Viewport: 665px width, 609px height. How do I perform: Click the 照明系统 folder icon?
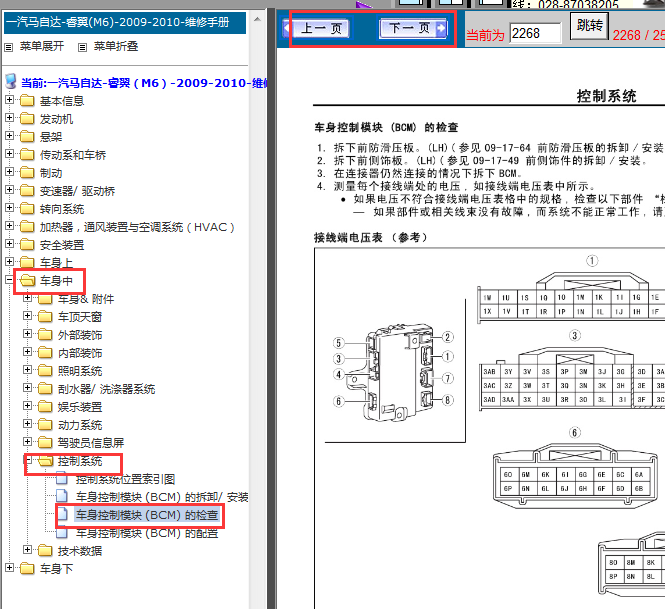click(x=45, y=371)
